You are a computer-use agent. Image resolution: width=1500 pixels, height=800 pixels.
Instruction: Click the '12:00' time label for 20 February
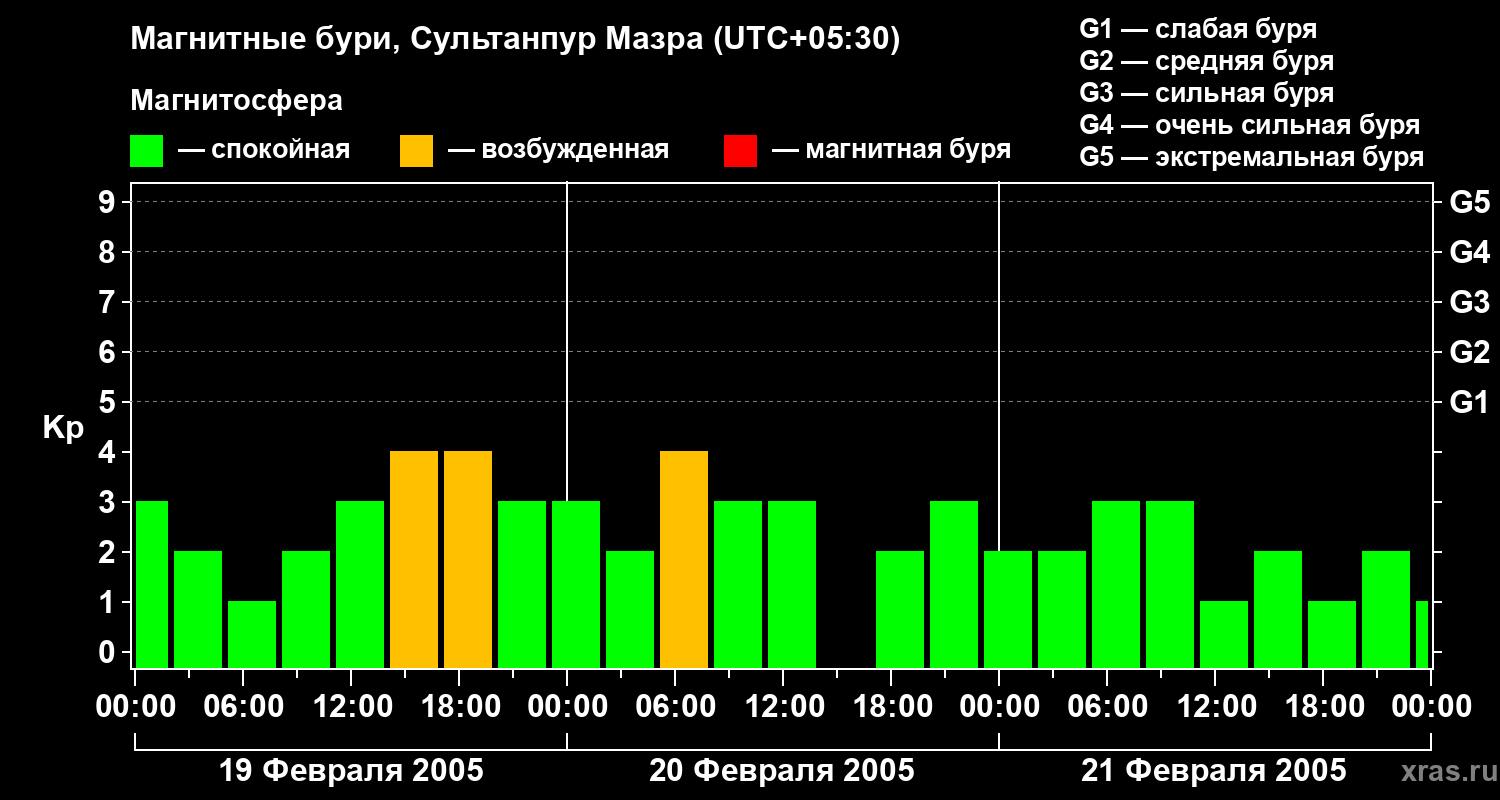[783, 707]
